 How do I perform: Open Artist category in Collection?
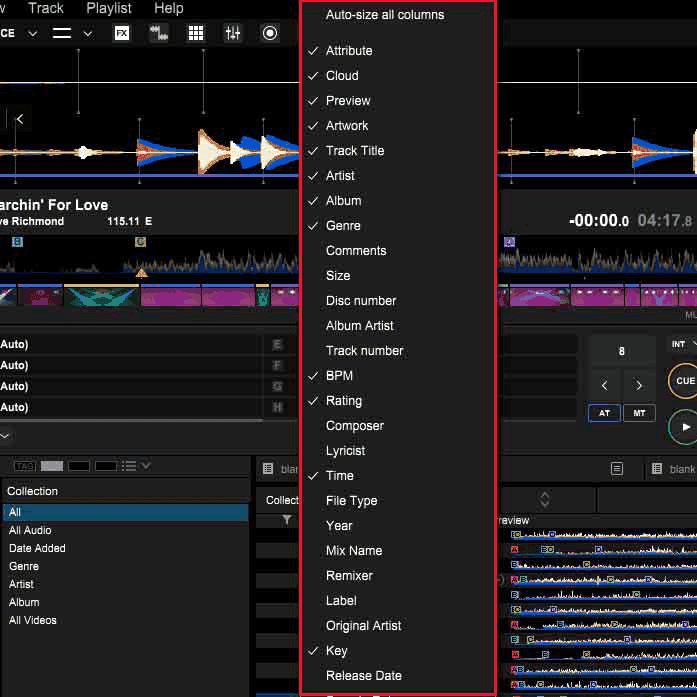(125, 585)
